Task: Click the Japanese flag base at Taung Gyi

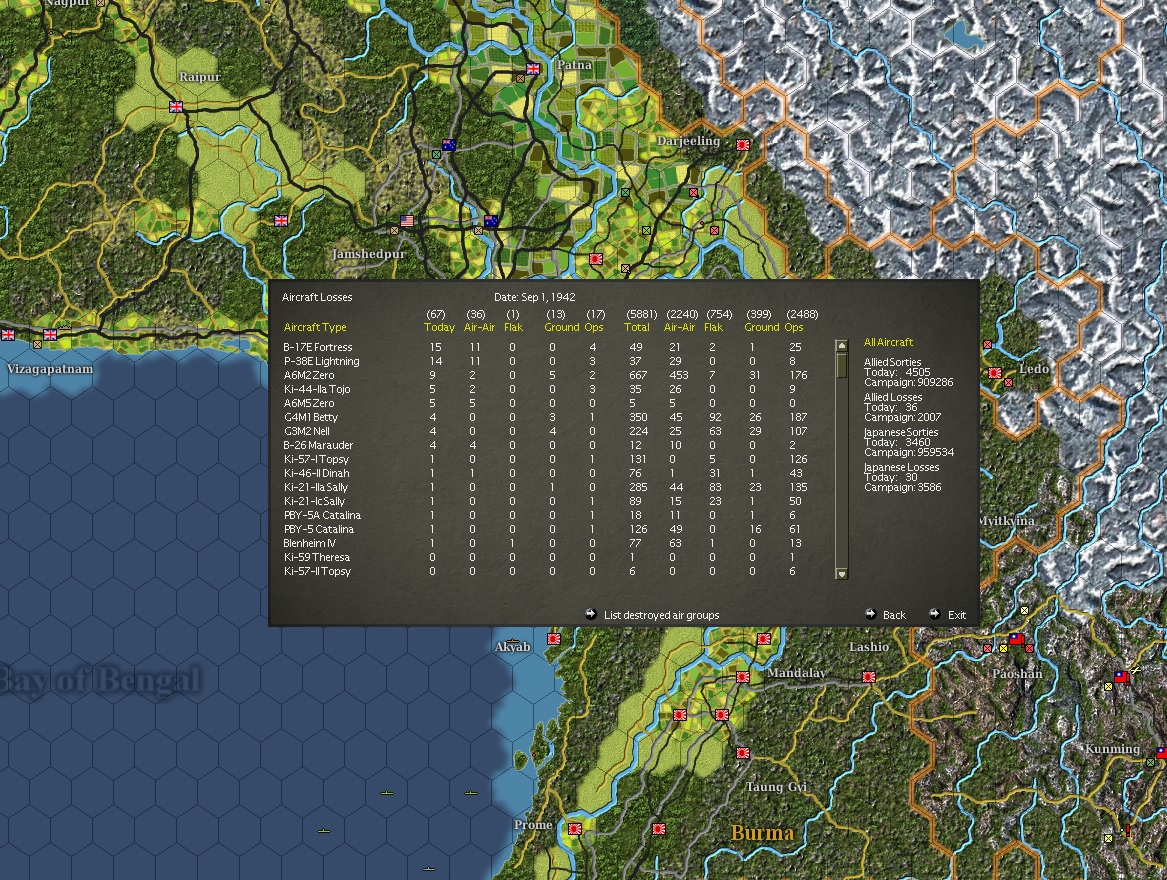Action: (742, 753)
